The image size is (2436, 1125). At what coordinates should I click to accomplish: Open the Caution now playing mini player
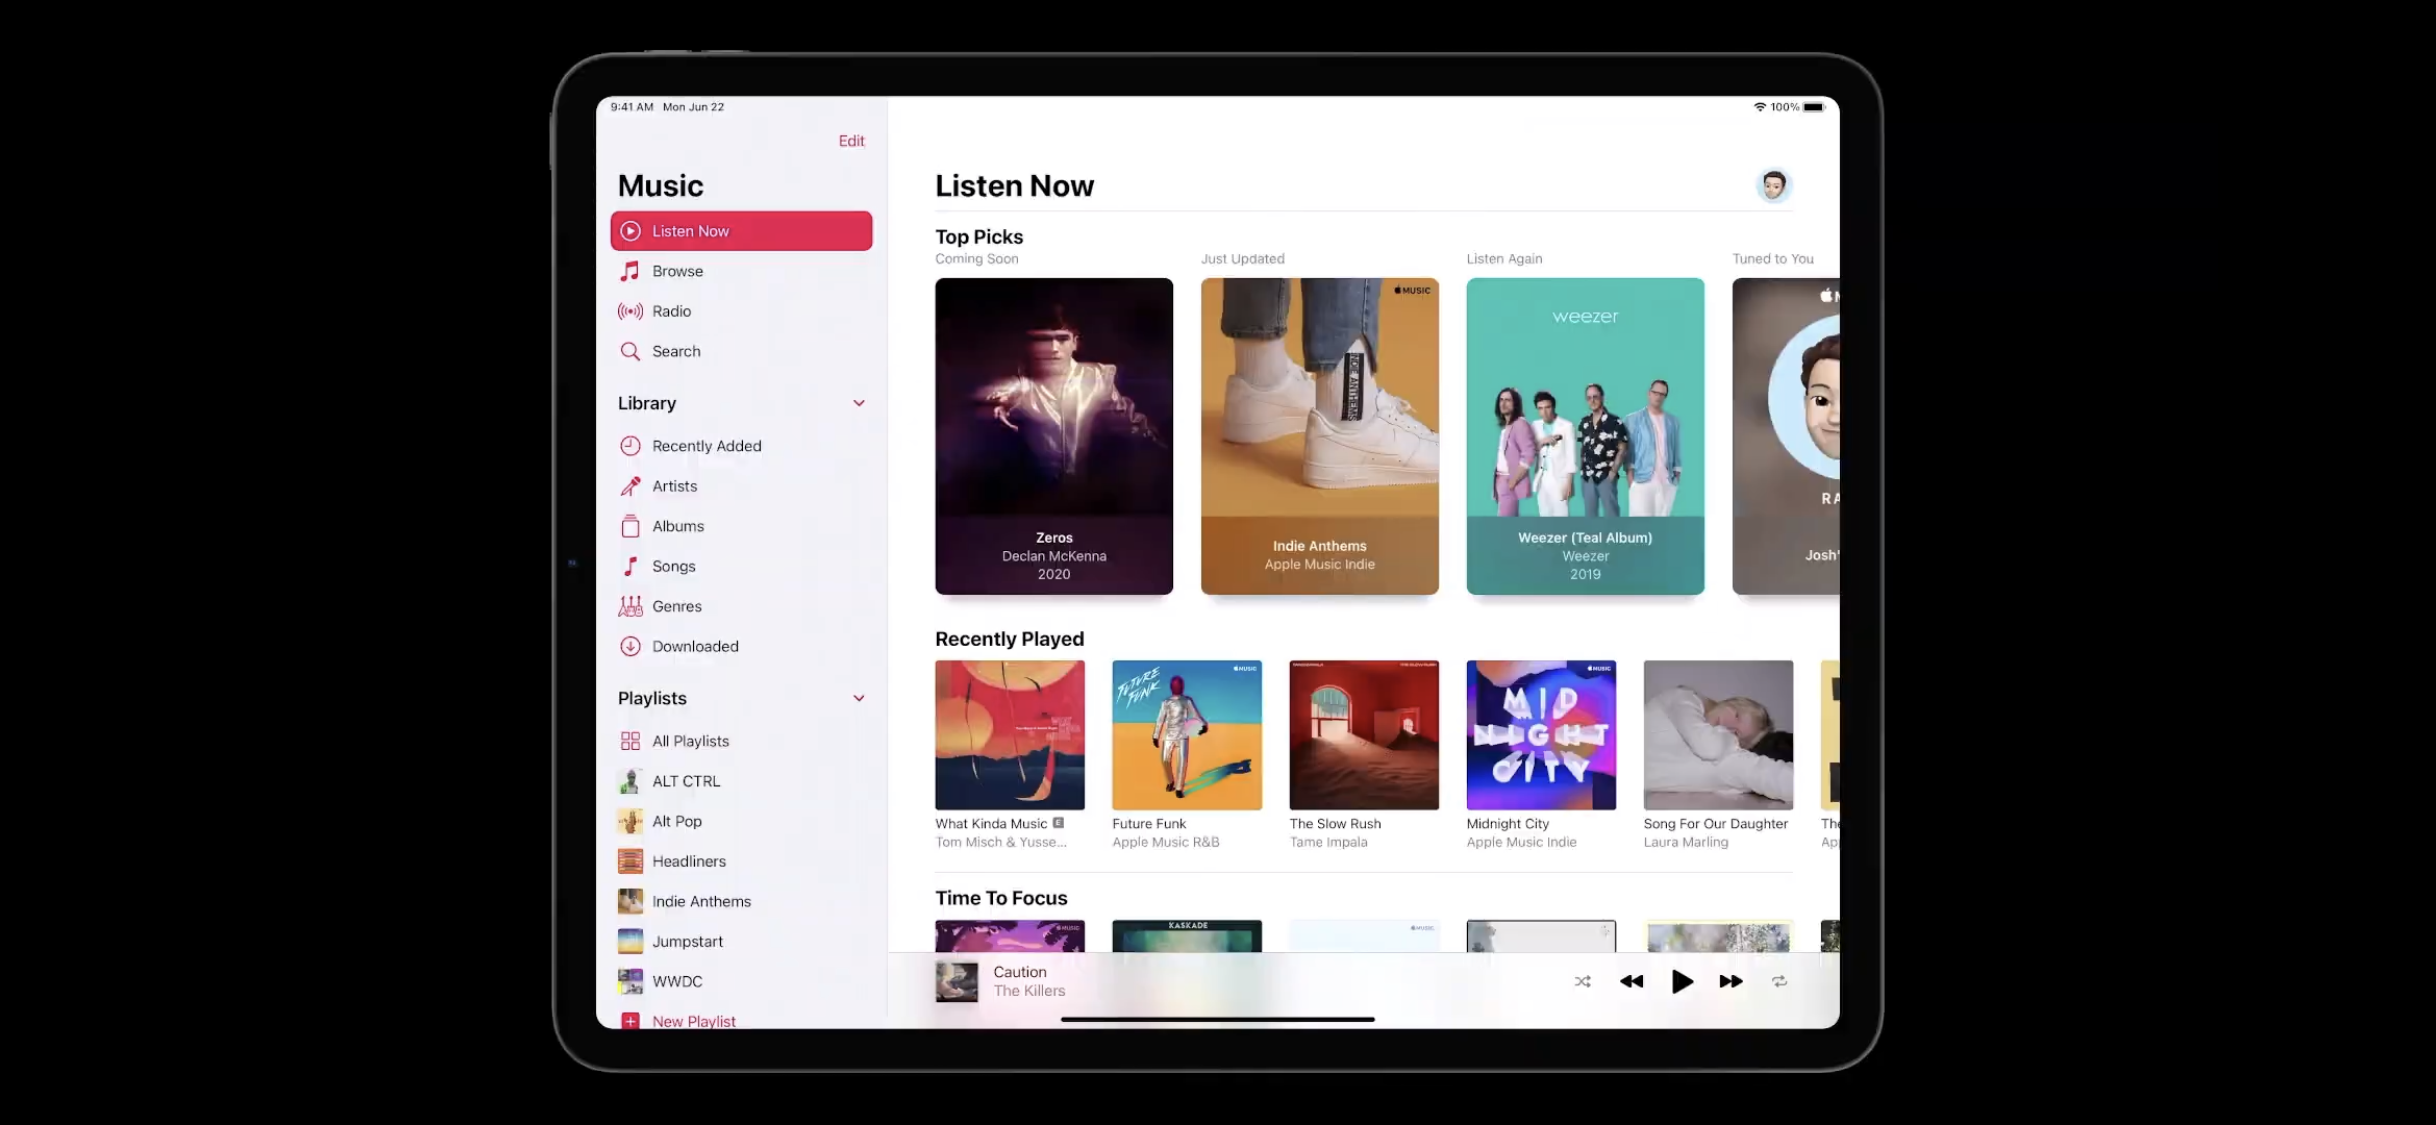click(x=1030, y=981)
